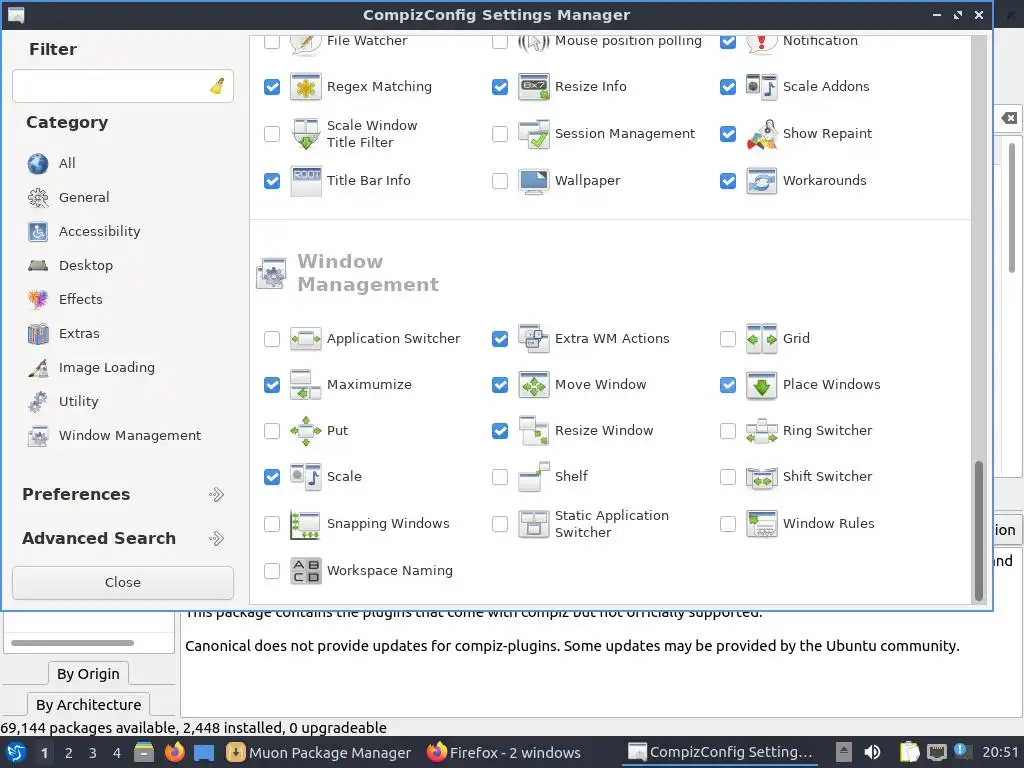This screenshot has height=768, width=1024.
Task: Open the Workarounds plugin icon
Action: (x=761, y=181)
